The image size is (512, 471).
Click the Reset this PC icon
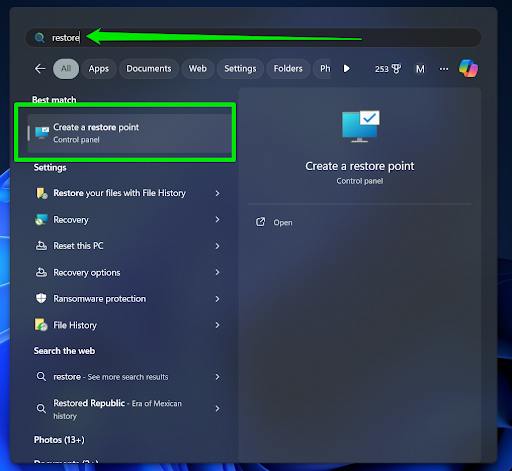tap(41, 246)
